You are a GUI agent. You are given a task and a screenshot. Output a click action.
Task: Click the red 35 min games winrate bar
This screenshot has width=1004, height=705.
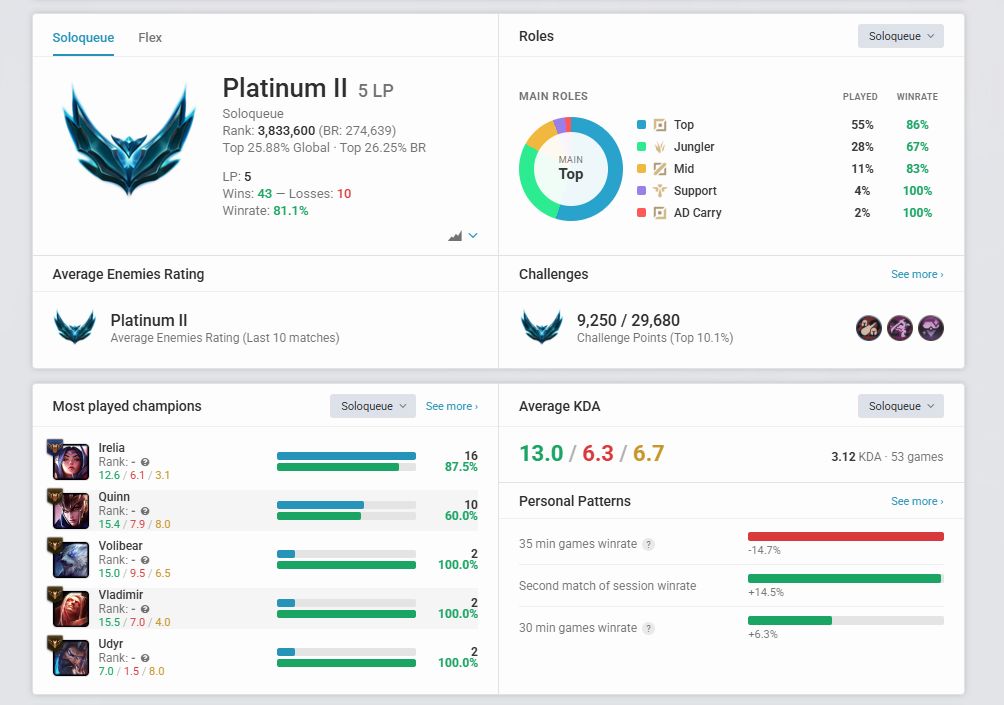pos(846,537)
